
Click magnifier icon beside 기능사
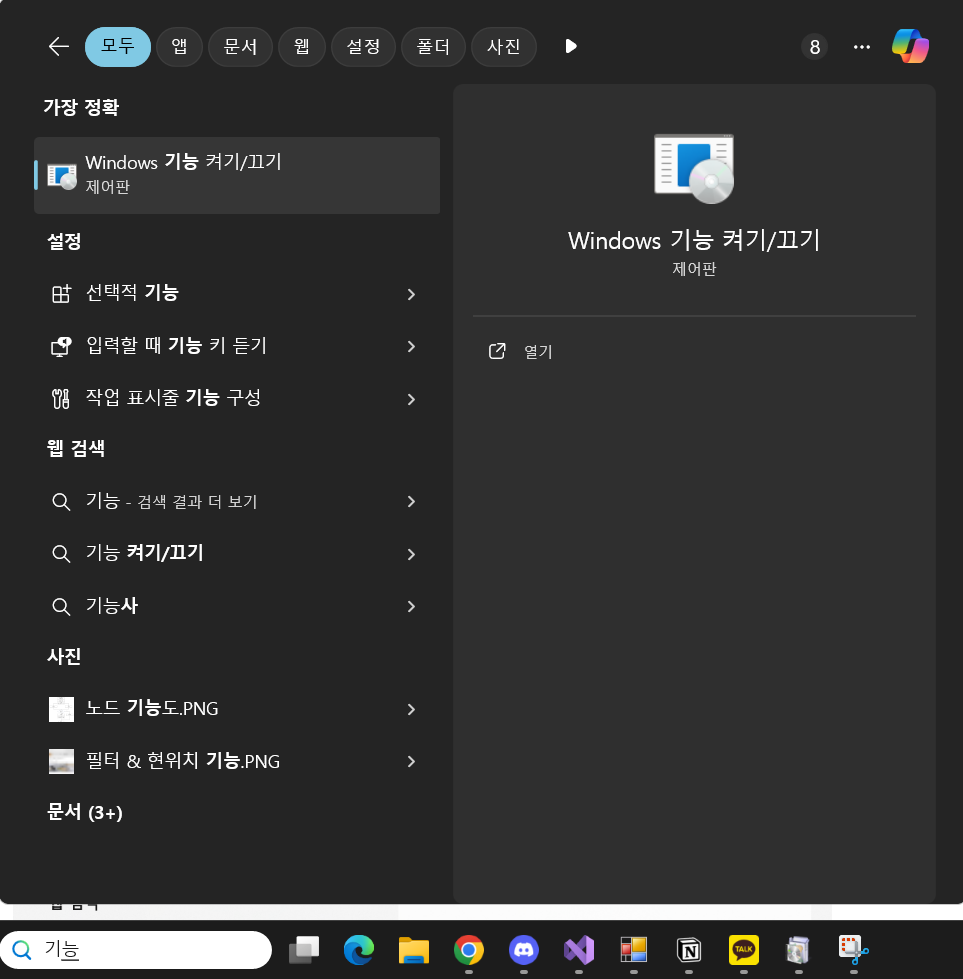point(61,606)
